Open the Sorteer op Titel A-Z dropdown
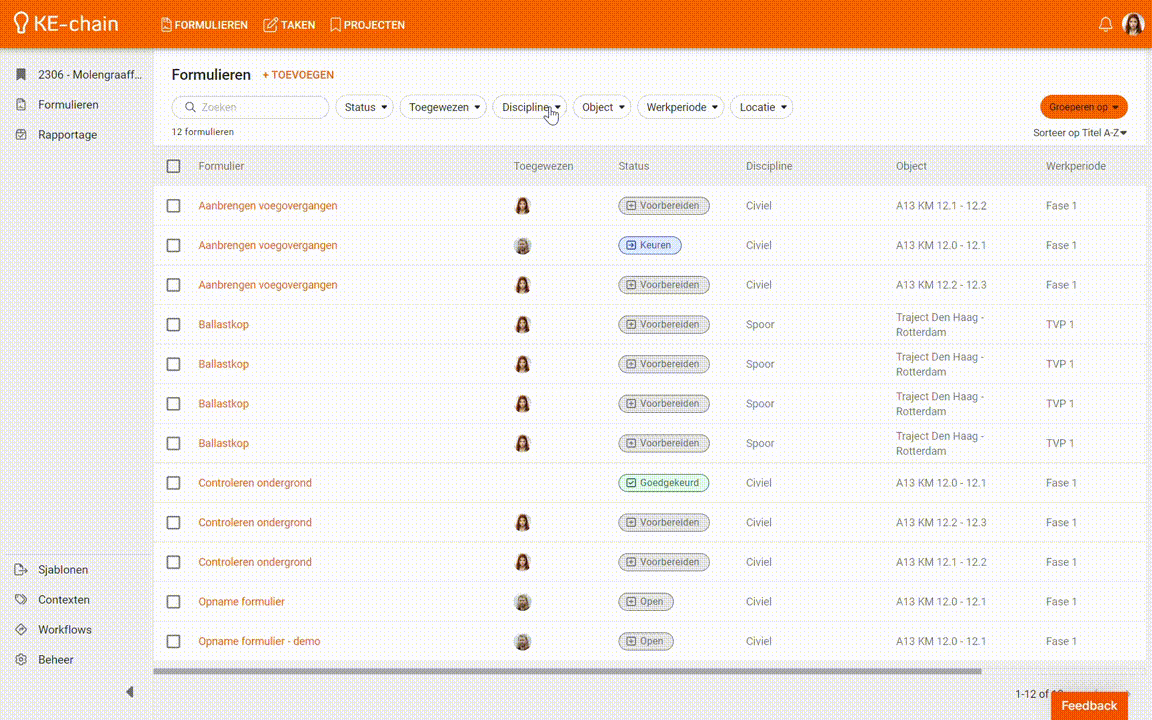 click(1080, 133)
